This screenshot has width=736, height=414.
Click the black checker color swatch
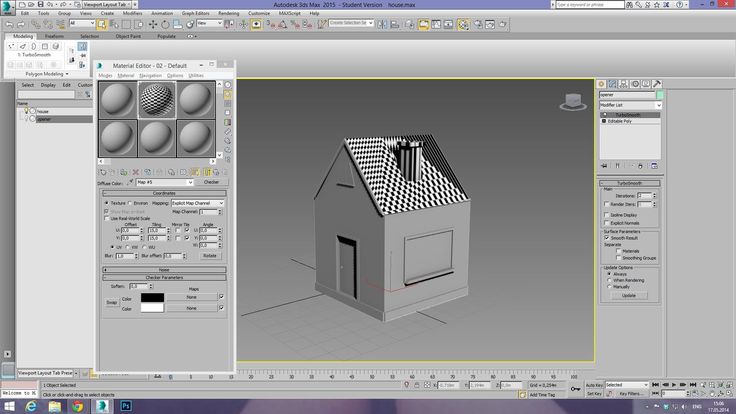coord(152,297)
